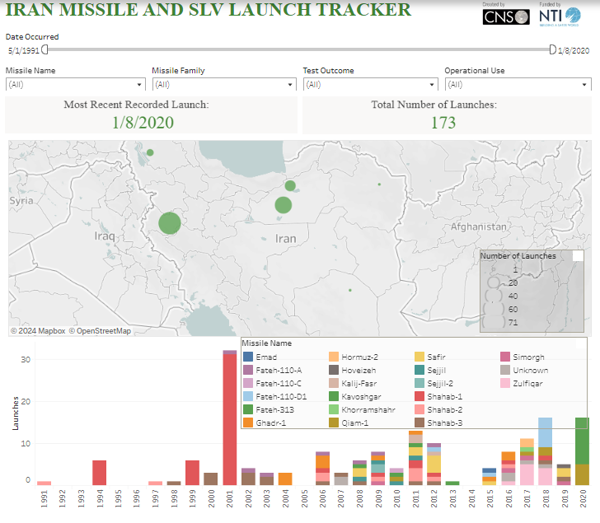Select the Fateh-313 green legend swatch
This screenshot has width=600, height=523.
pyautogui.click(x=248, y=409)
